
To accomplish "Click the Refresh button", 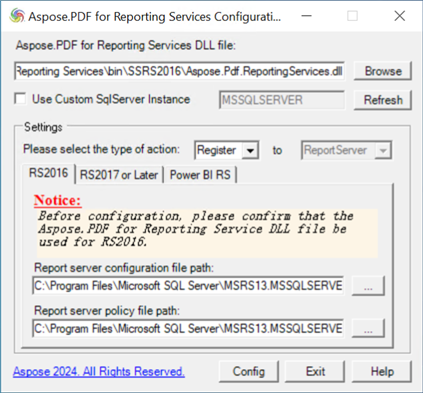I will [x=383, y=100].
